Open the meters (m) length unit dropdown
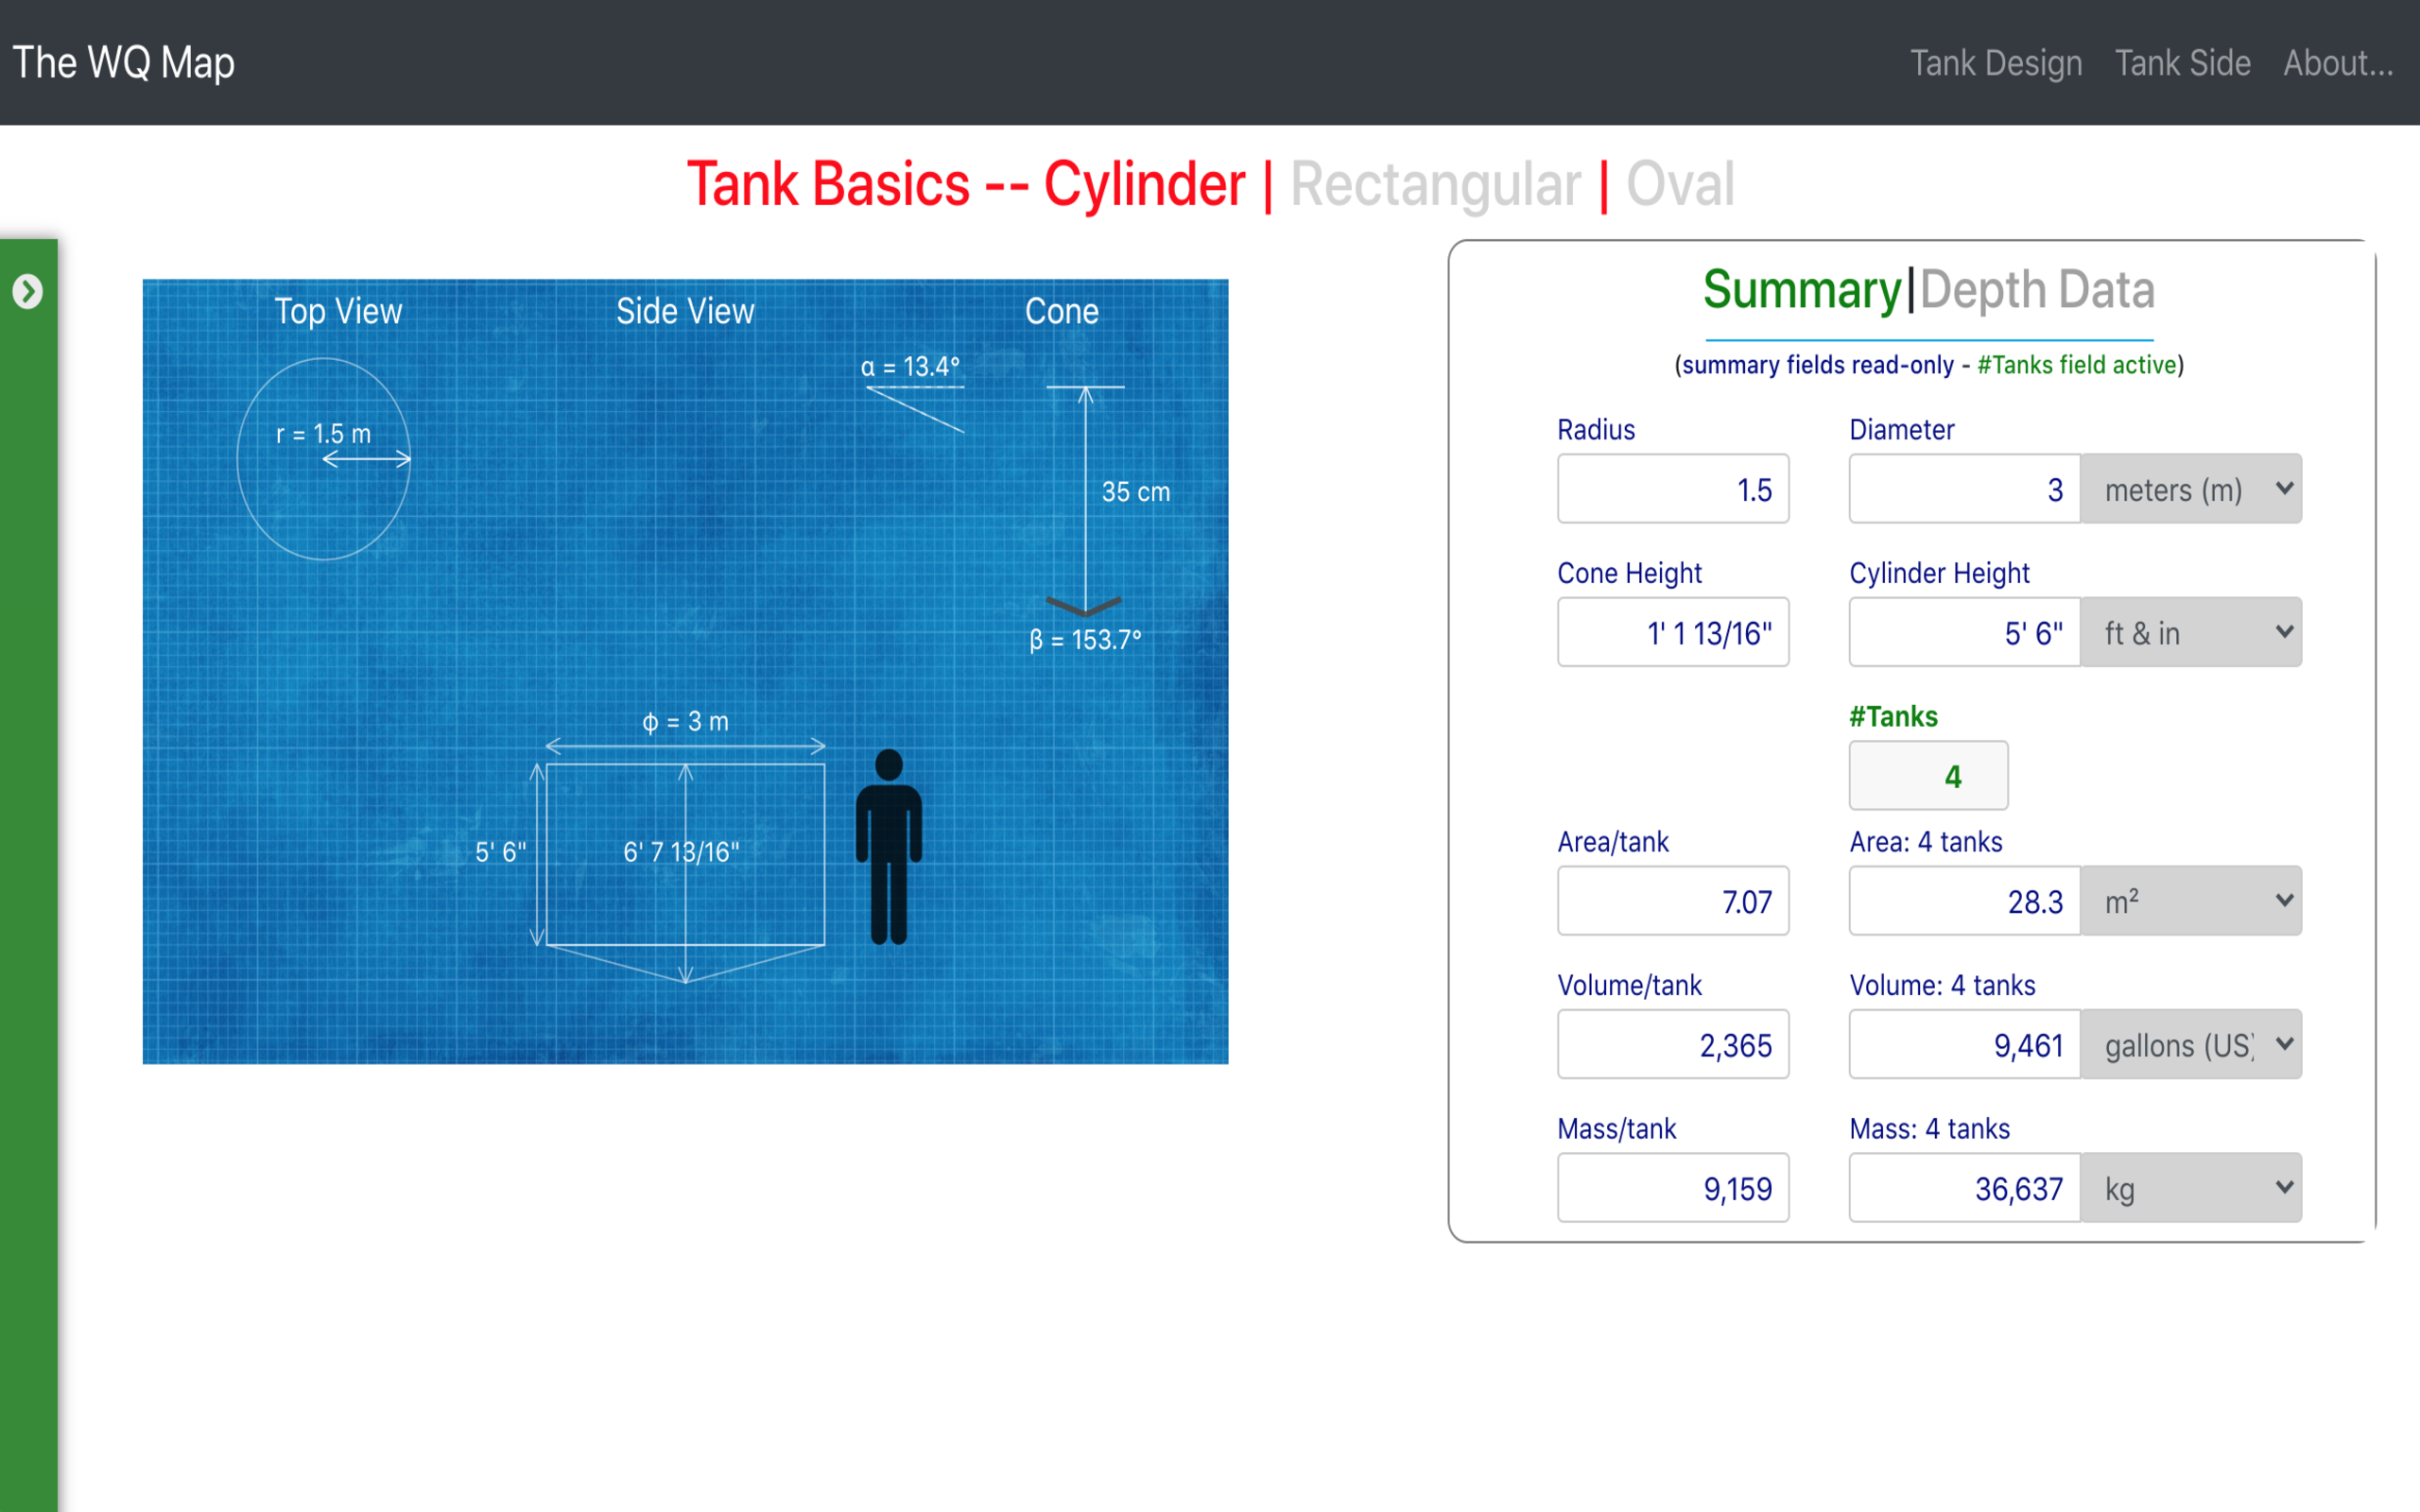Image resolution: width=2420 pixels, height=1512 pixels. [2190, 489]
